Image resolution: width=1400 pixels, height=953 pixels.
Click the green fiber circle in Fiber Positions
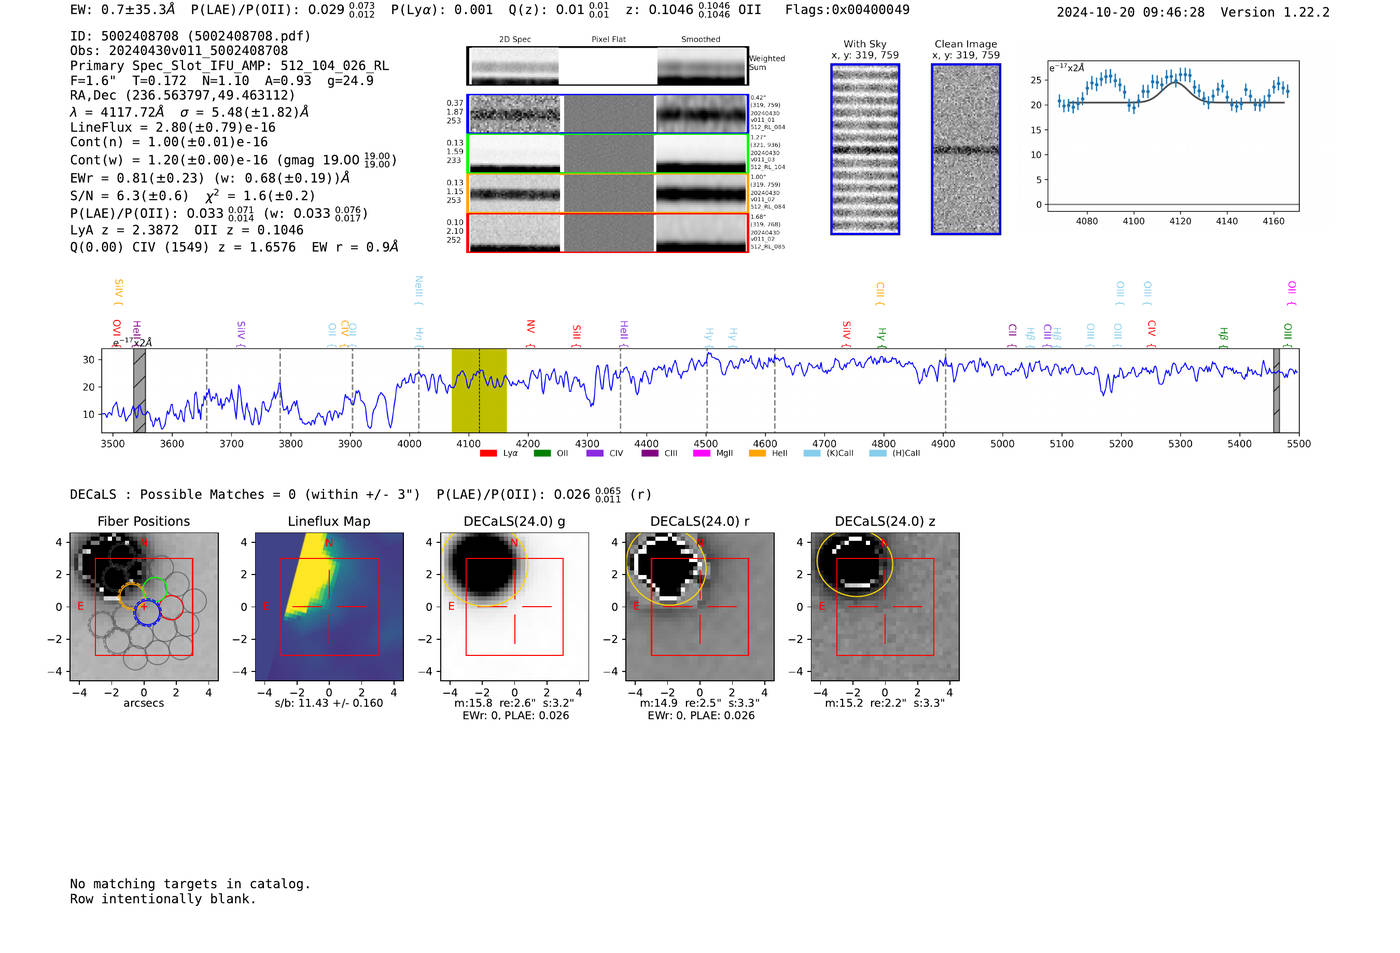point(155,590)
